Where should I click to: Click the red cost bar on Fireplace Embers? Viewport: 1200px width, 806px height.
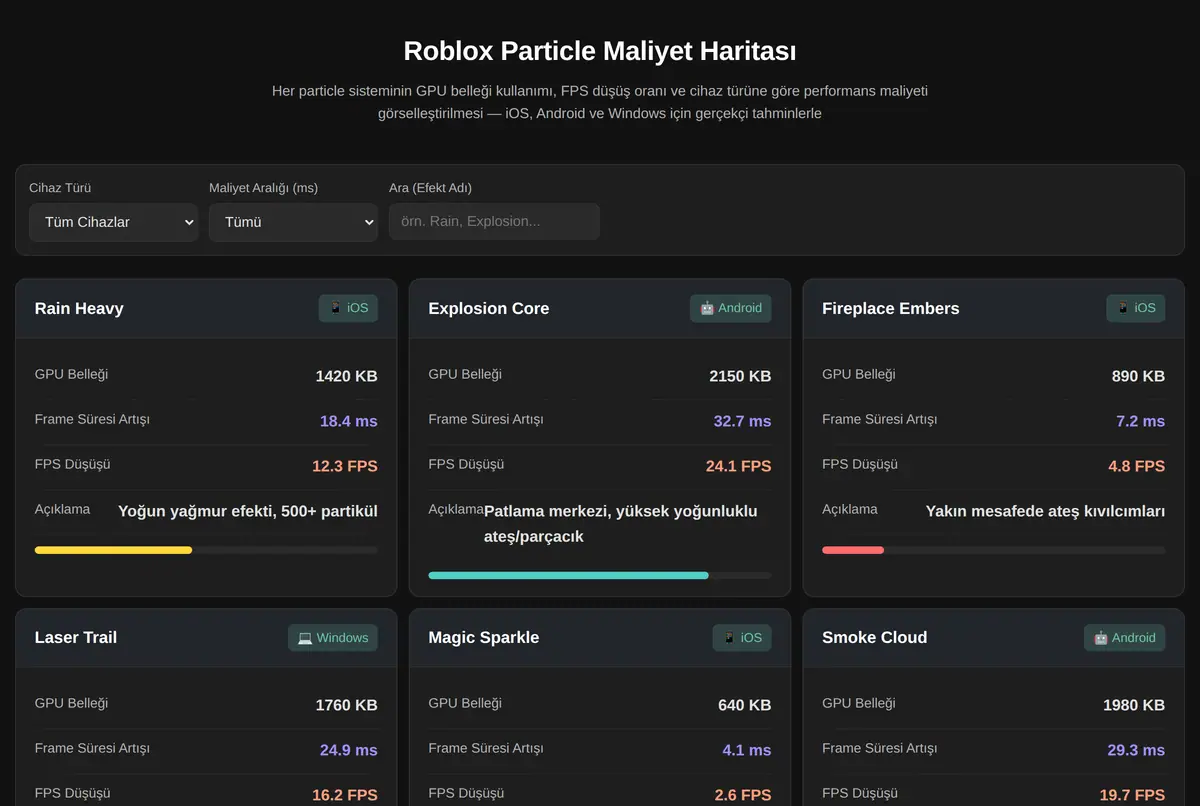click(853, 550)
